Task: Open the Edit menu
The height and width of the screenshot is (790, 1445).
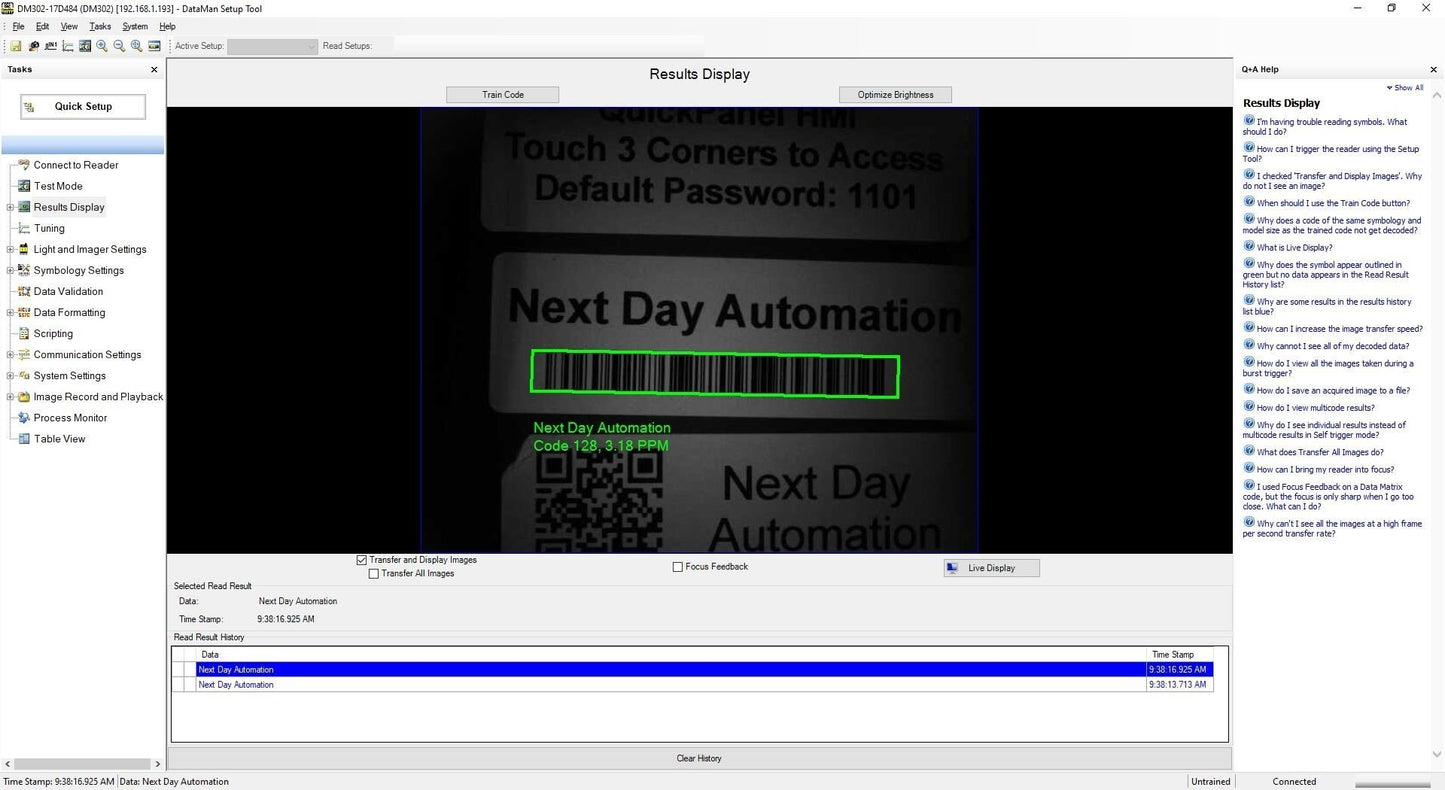Action: pyautogui.click(x=42, y=26)
